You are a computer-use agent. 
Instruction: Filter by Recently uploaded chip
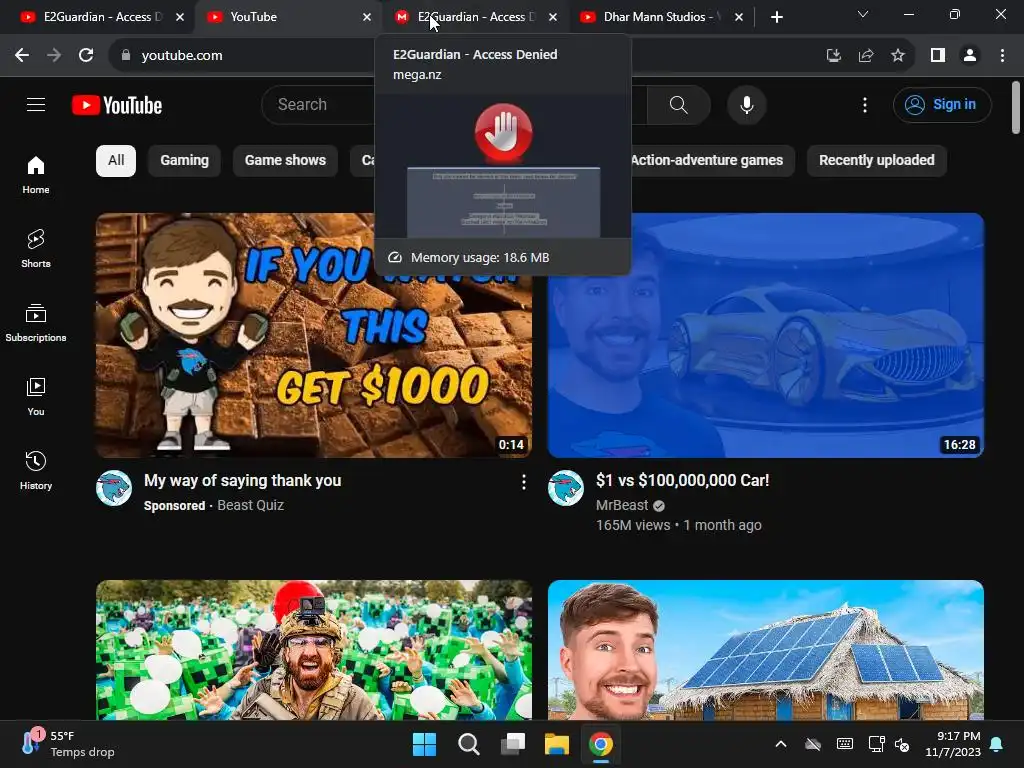tap(876, 161)
